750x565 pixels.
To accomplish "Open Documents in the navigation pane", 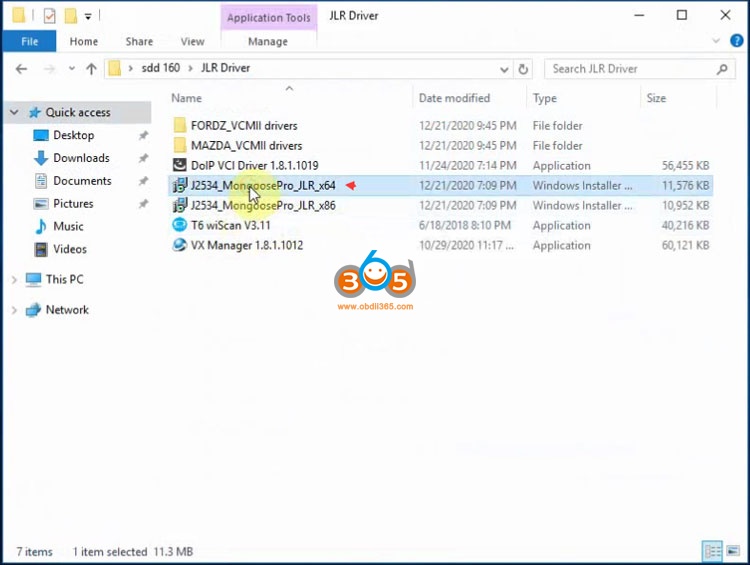I will 82,181.
